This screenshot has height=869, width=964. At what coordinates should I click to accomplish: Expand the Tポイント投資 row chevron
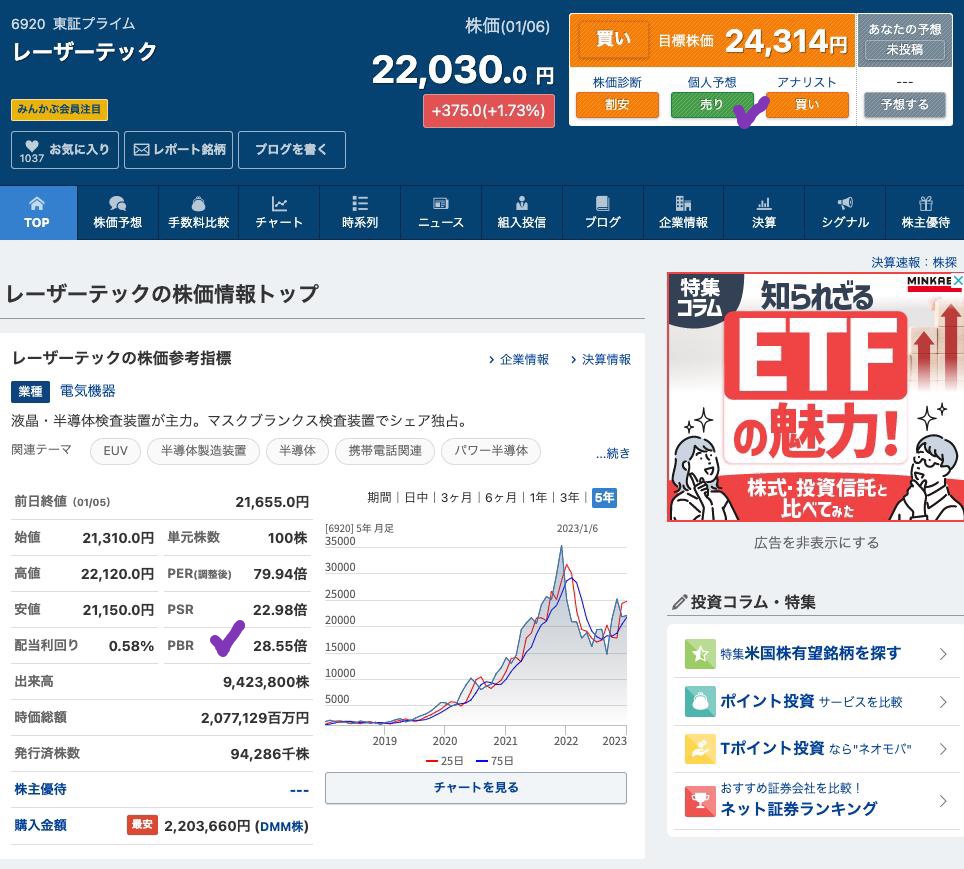pos(943,749)
